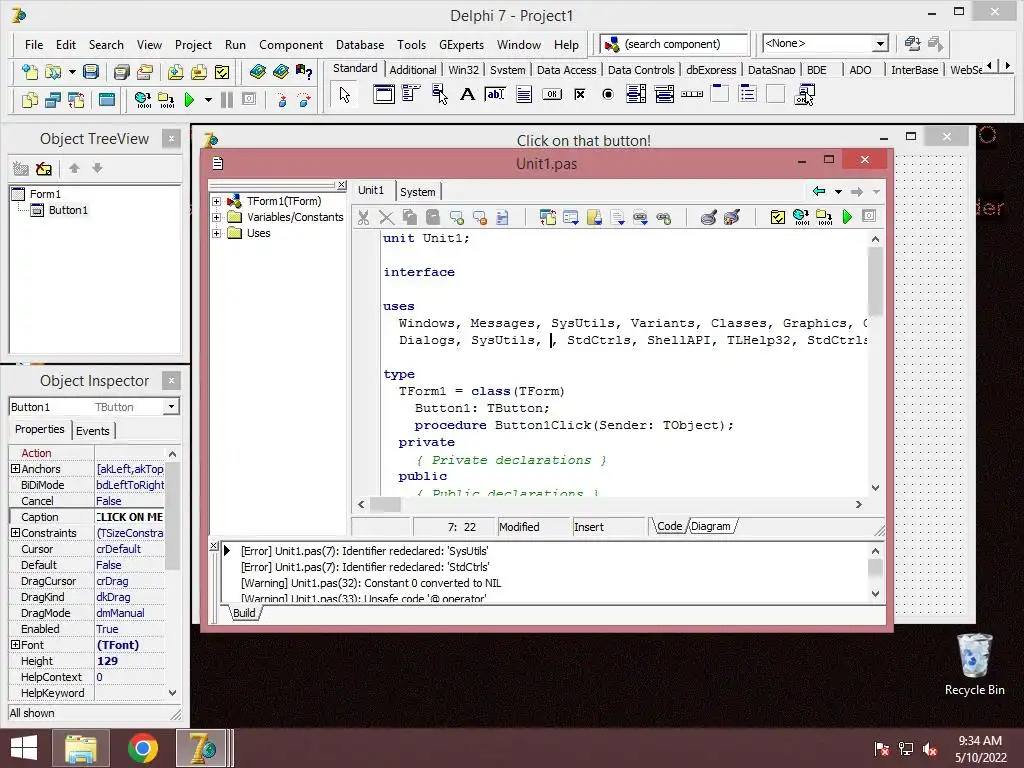Screen dimensions: 1024x768
Task: Expand the TForm1(TForm) node in code explorer
Action: click(x=216, y=201)
